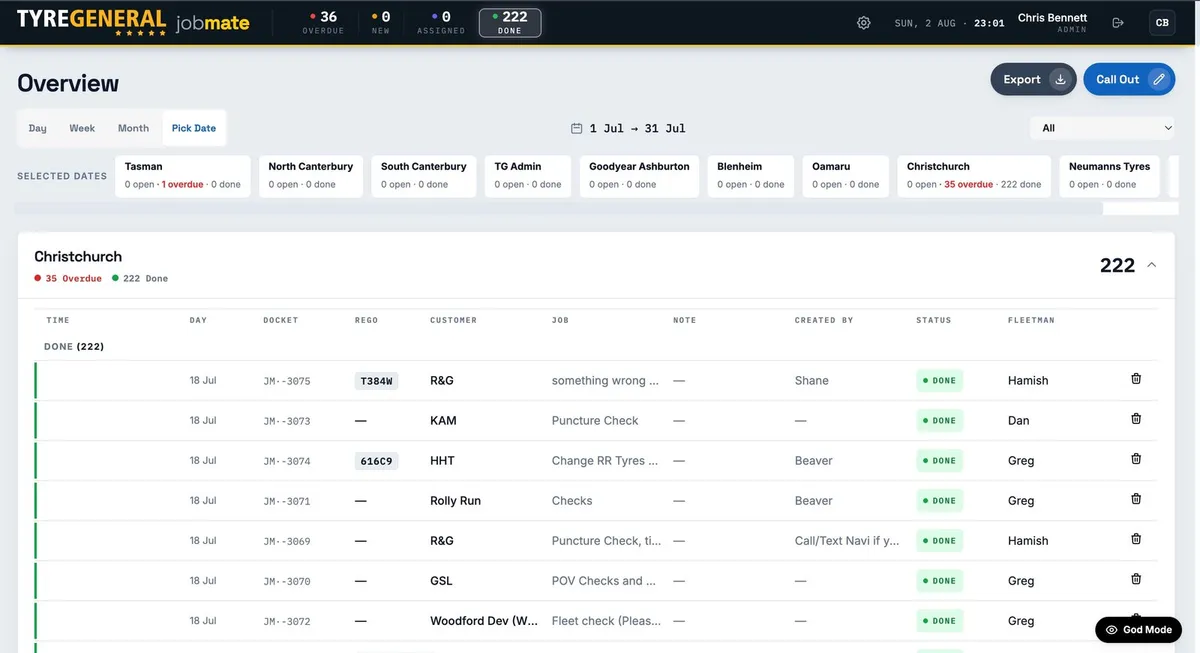The height and width of the screenshot is (653, 1200).
Task: Click customer GSL
Action: click(x=442, y=581)
